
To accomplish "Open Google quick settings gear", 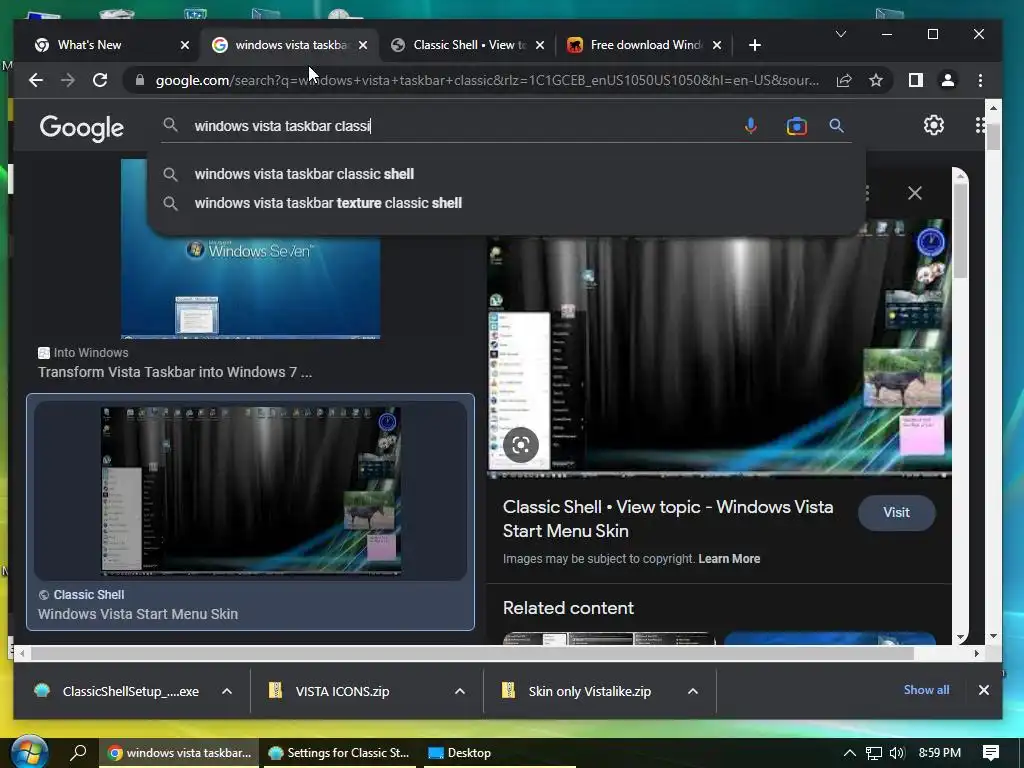I will tap(933, 125).
